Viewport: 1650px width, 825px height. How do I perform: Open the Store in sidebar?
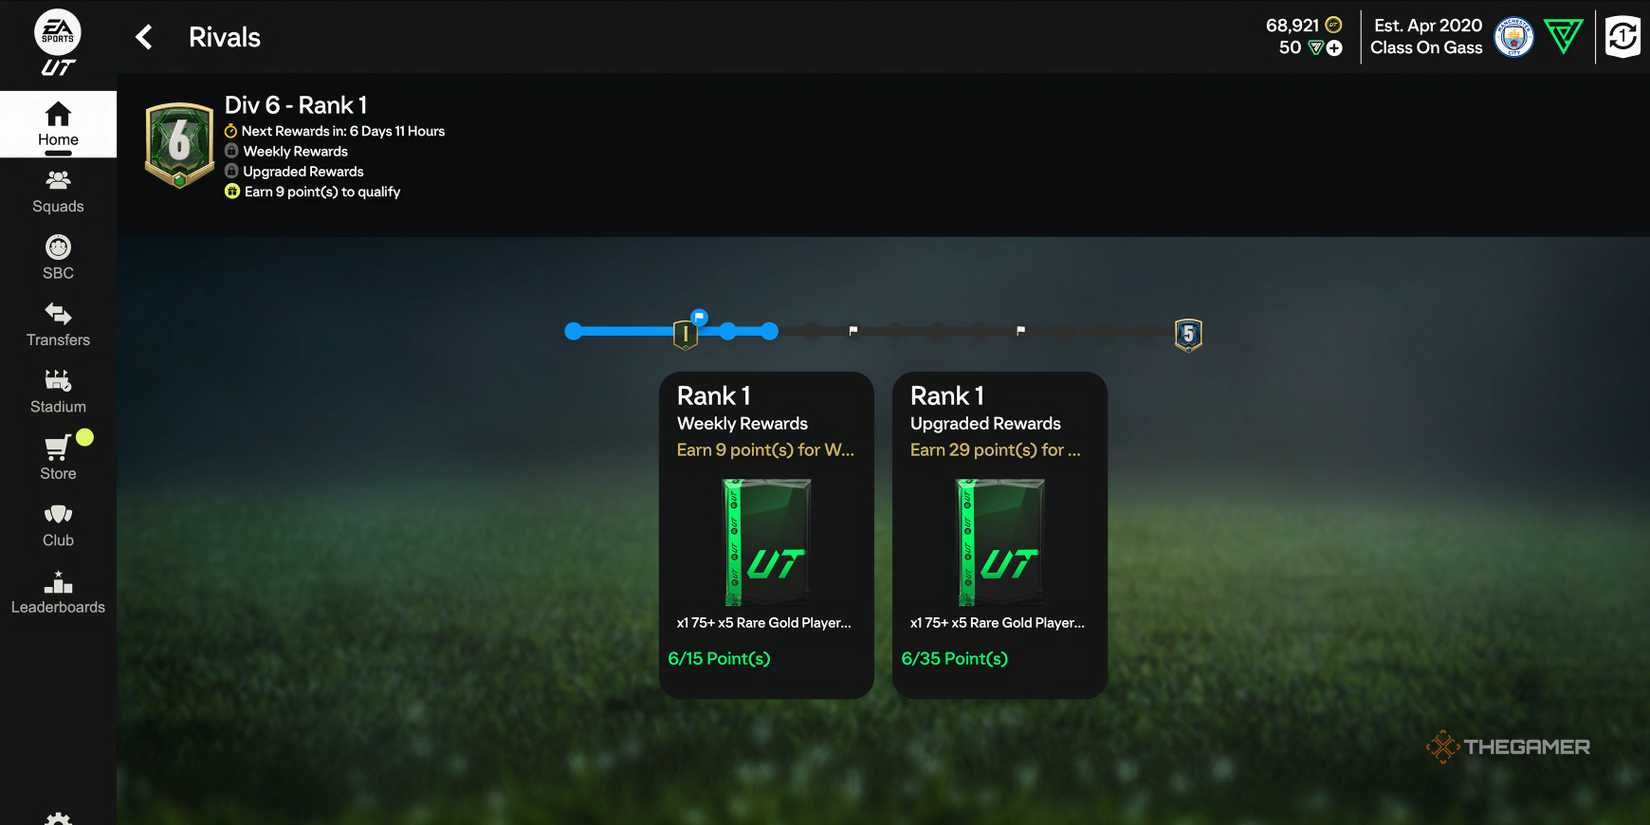58,458
